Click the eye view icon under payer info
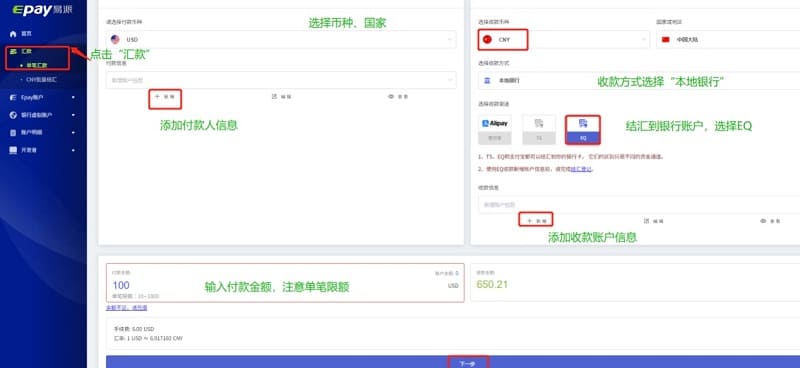Screen dimensions: 800x368 pos(398,96)
